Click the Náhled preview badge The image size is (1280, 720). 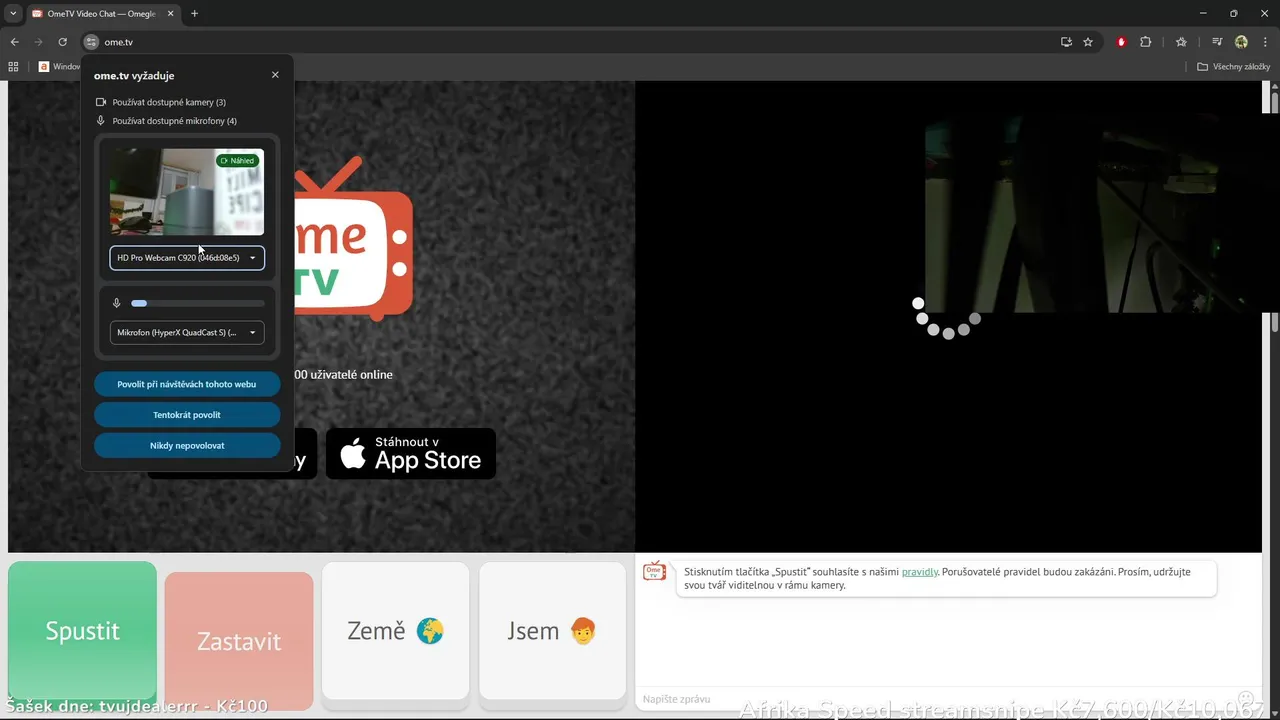click(238, 160)
